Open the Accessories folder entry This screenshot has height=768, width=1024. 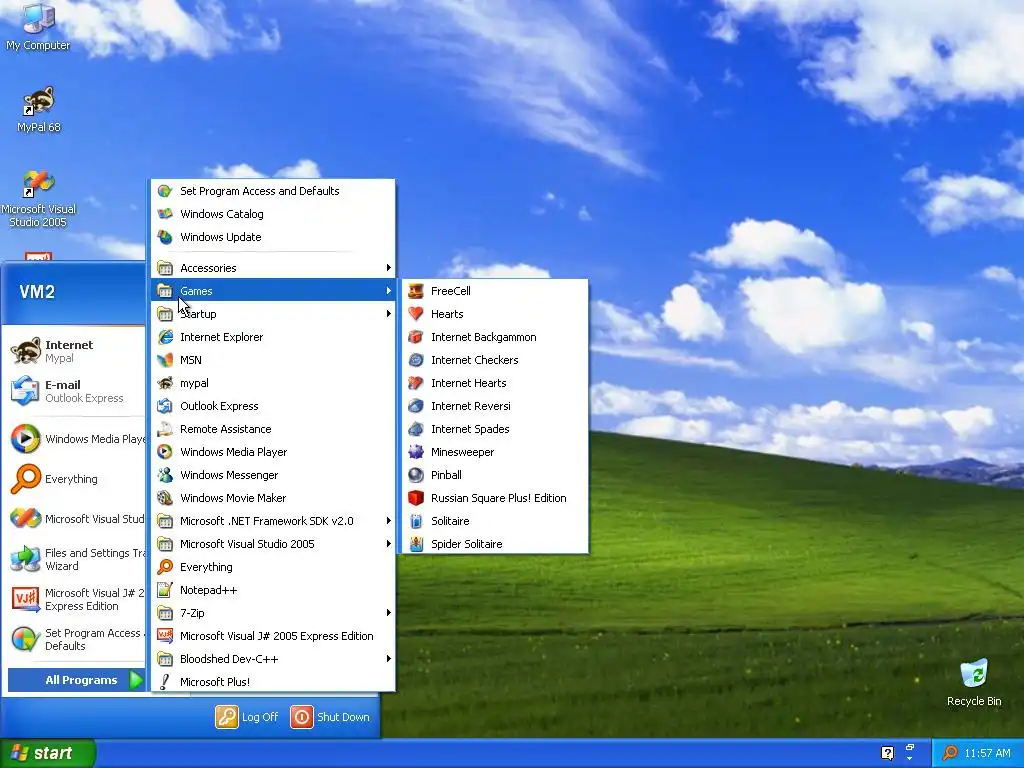(273, 268)
